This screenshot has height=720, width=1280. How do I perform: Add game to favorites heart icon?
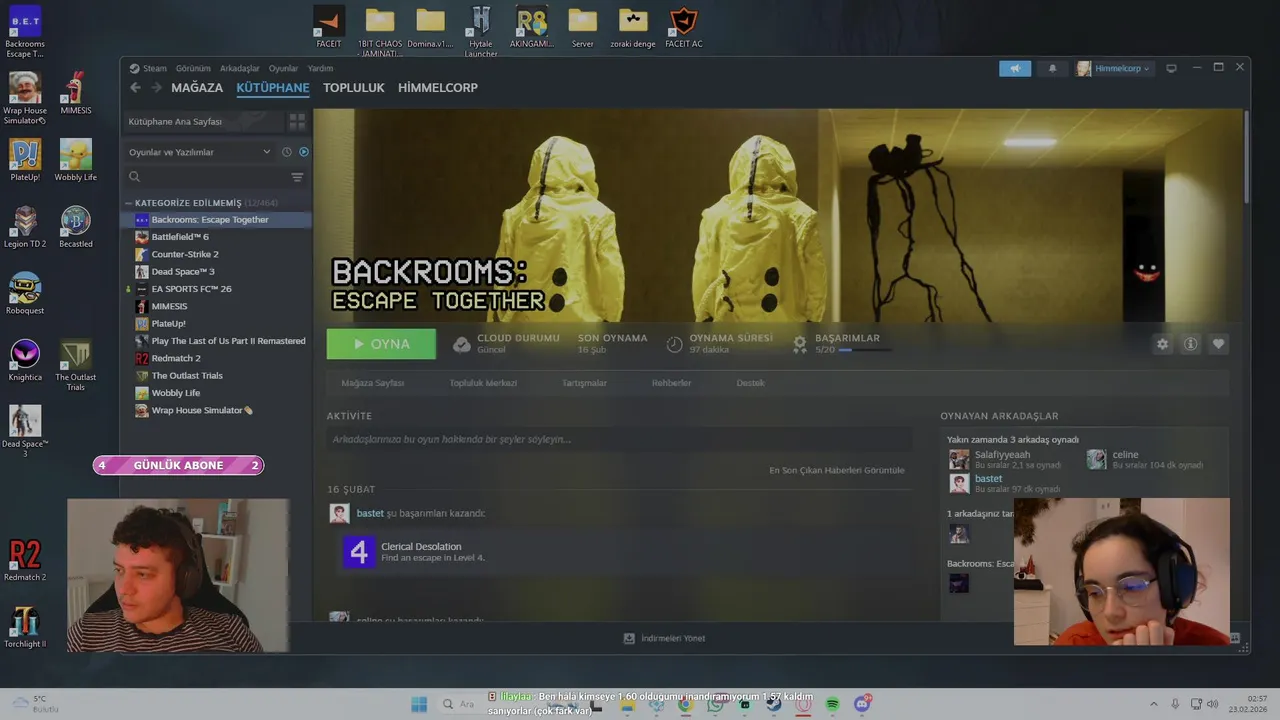point(1218,344)
